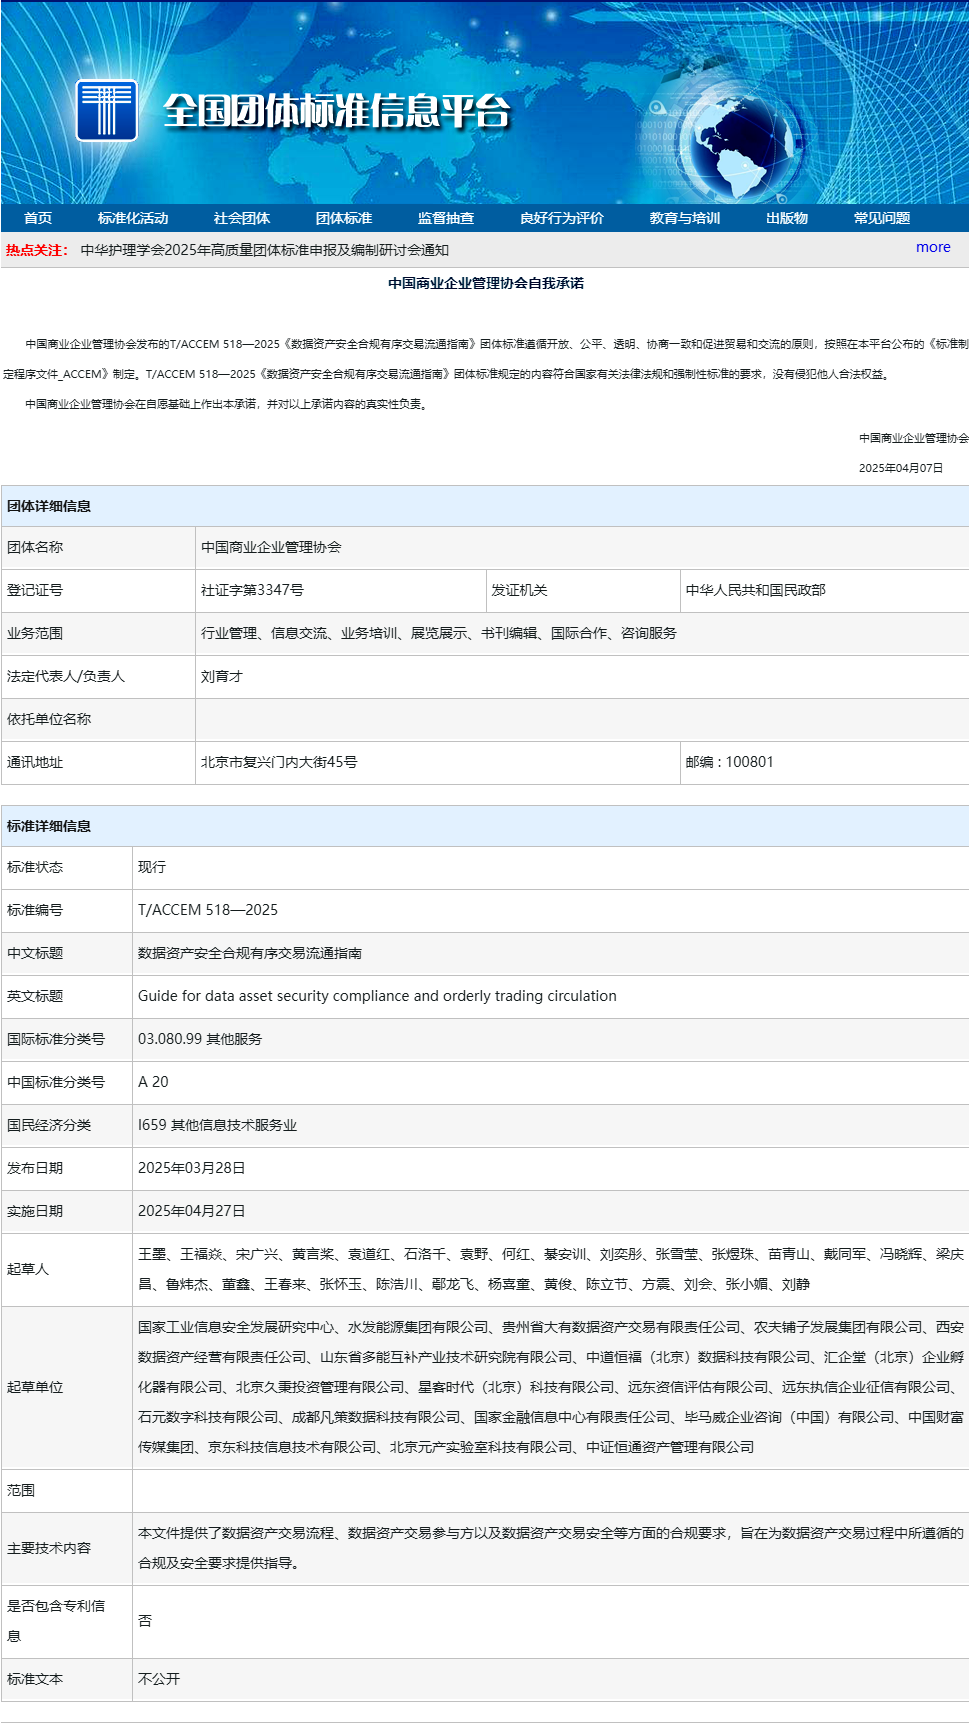Select 团体标准 in the navigation bar
This screenshot has height=1723, width=969.
344,218
